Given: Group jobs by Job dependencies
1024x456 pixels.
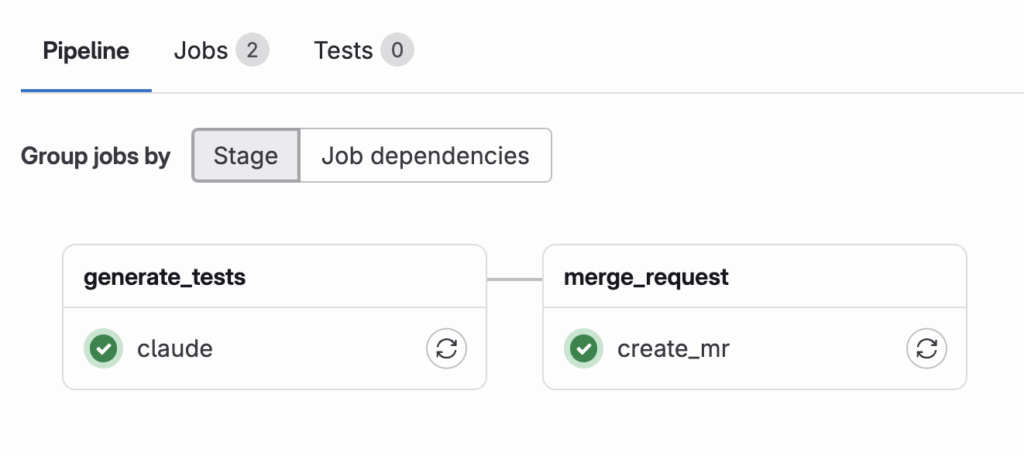Looking at the screenshot, I should click(x=425, y=155).
